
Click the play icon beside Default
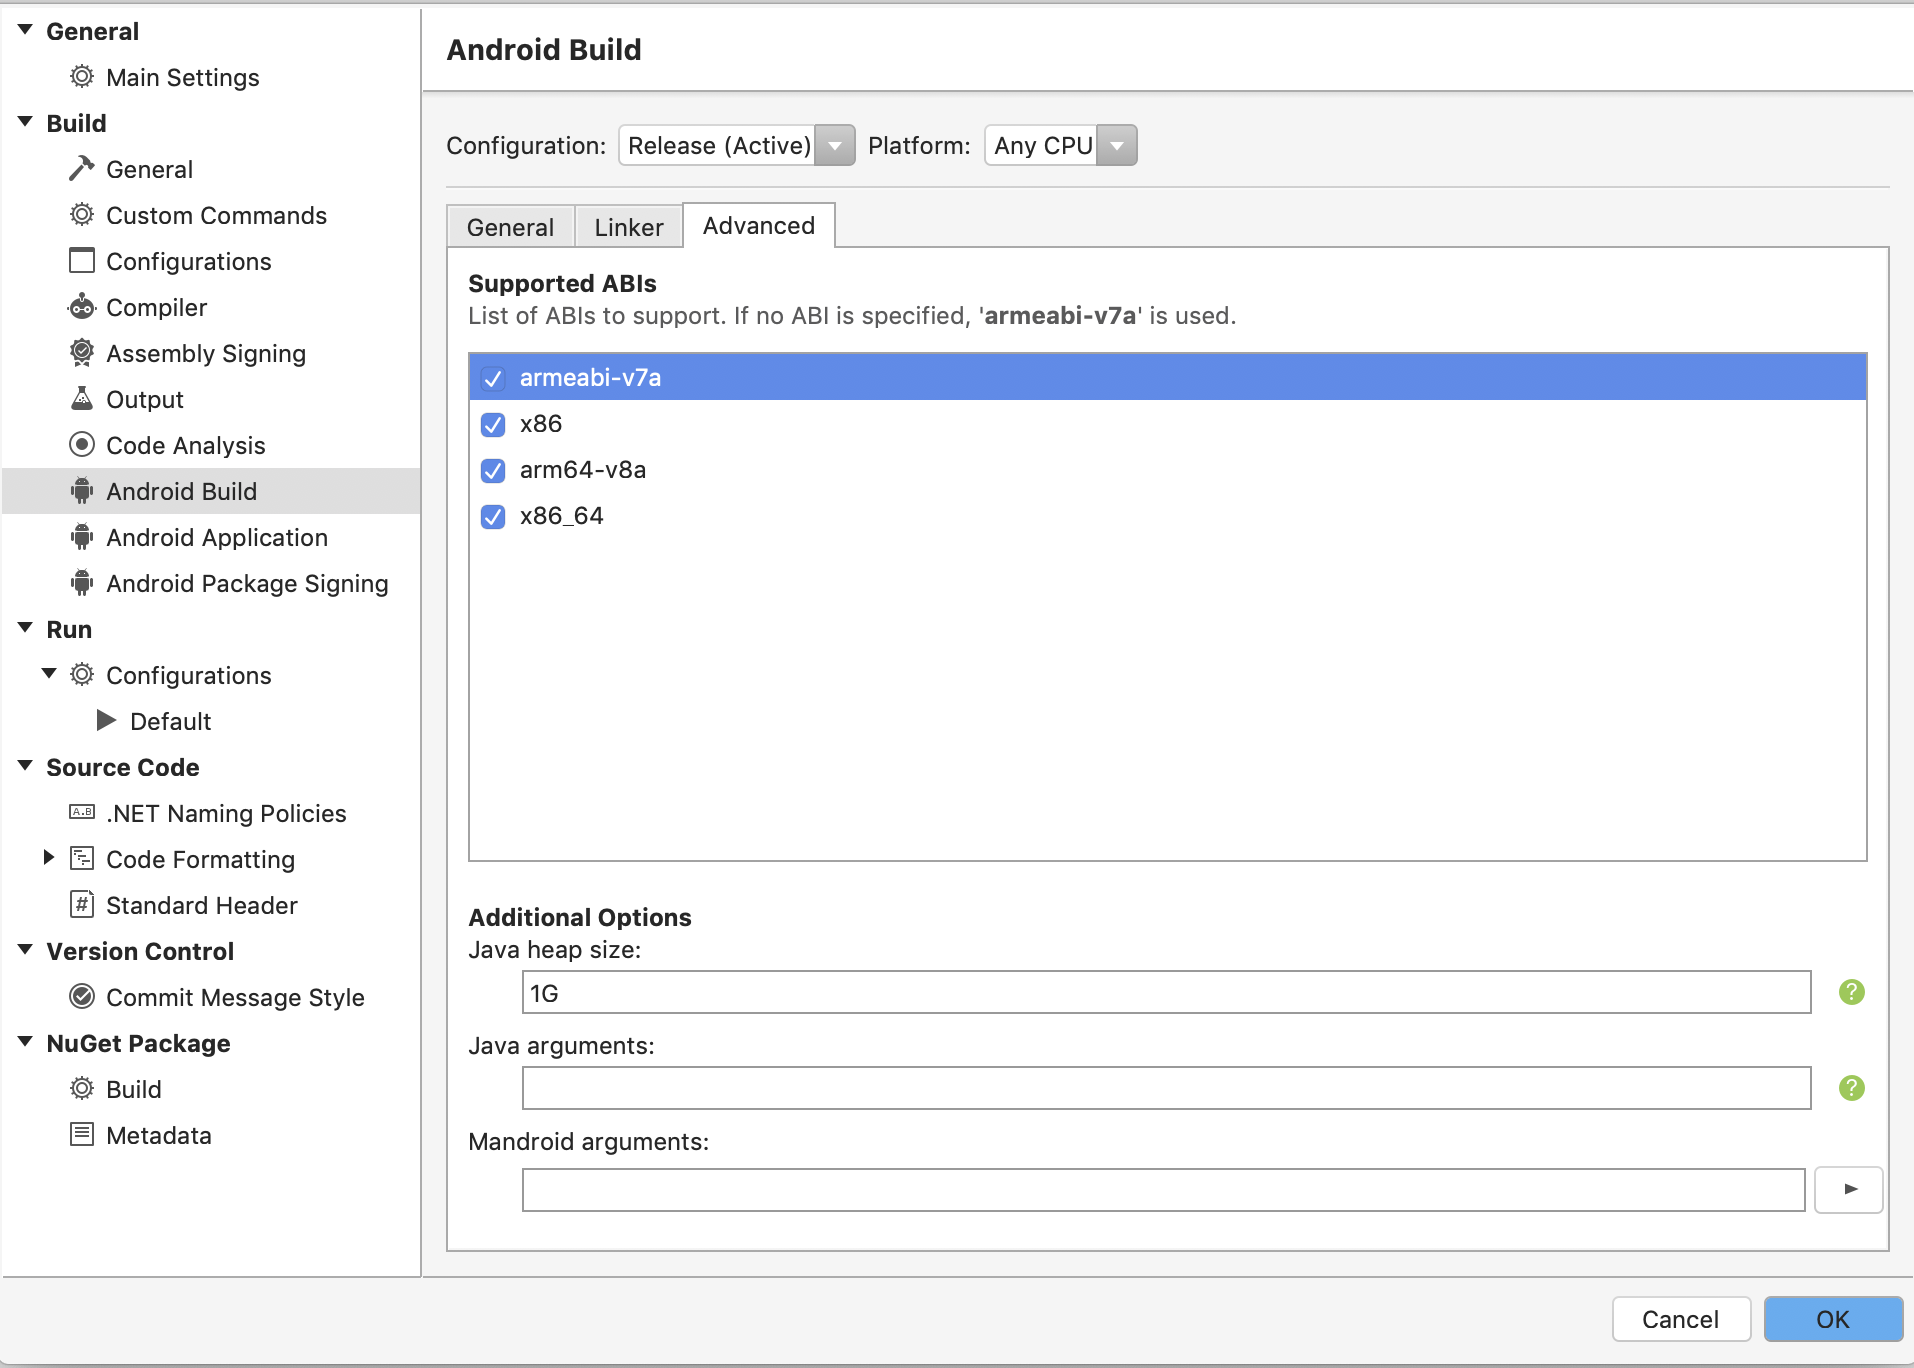[x=106, y=720]
